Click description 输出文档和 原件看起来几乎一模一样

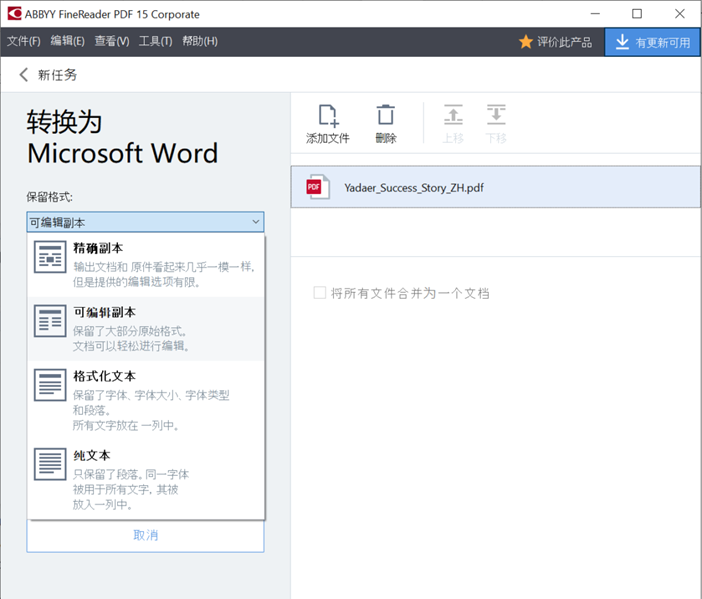coord(164,267)
